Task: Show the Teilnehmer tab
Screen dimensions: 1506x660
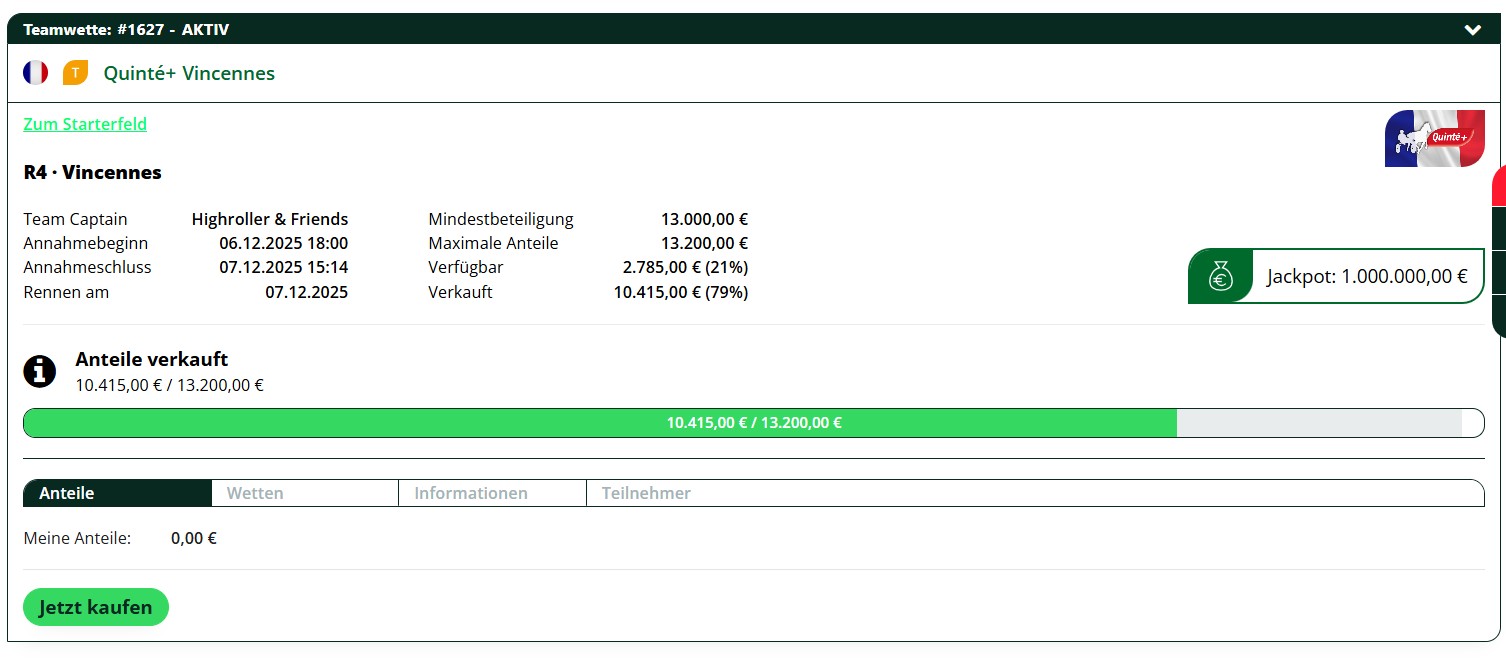Action: pos(646,493)
